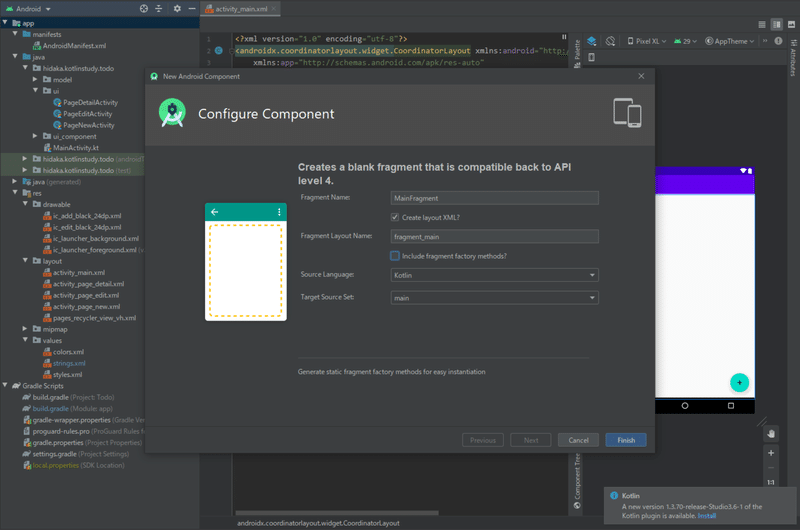This screenshot has width=800, height=530.
Task: Cancel the New Android Component dialog
Action: coord(578,440)
